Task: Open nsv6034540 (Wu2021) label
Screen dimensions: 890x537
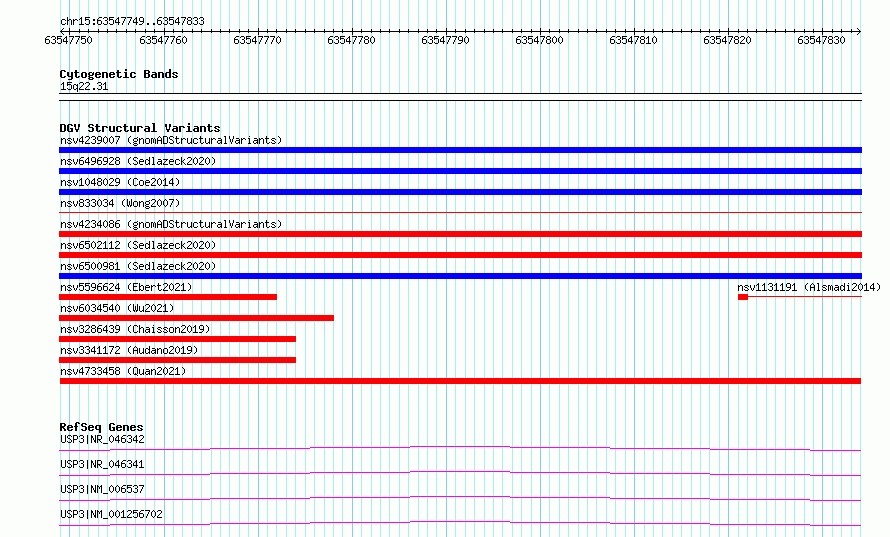Action: click(x=117, y=308)
